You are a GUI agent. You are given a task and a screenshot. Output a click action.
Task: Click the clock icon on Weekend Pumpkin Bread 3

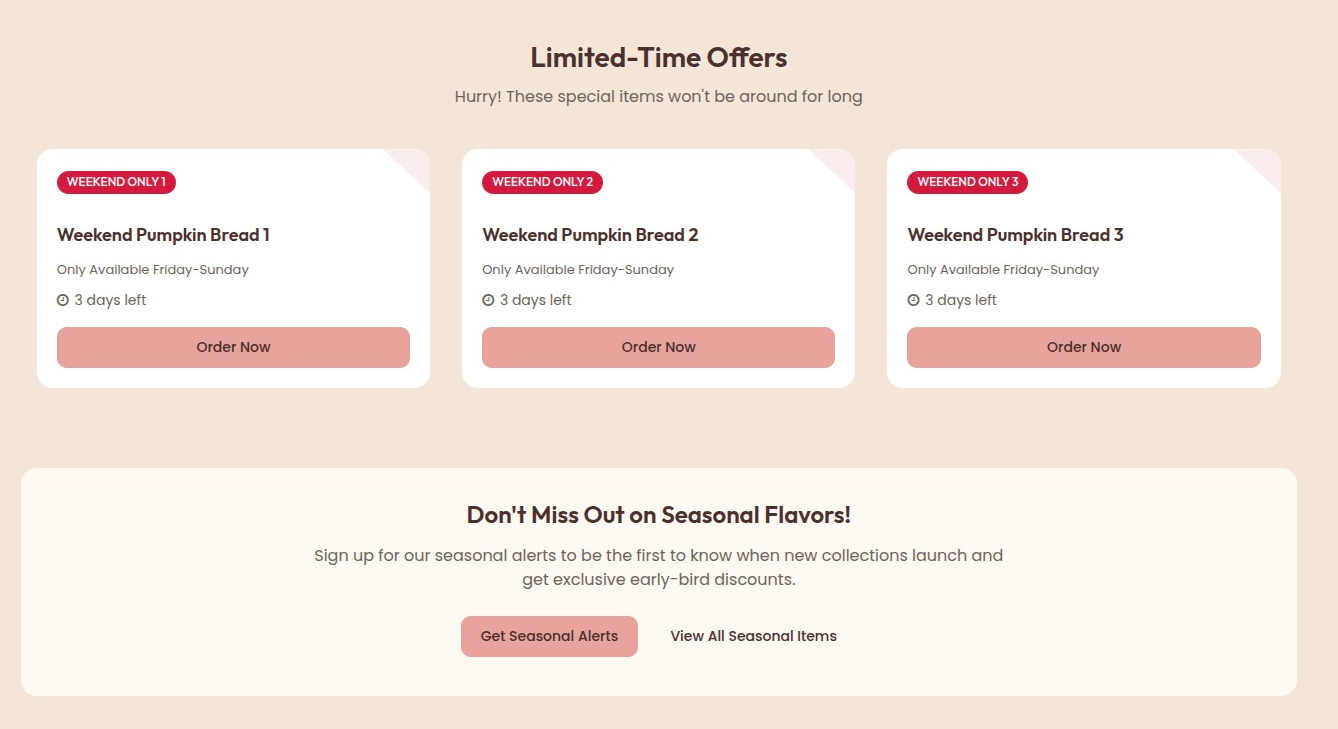pos(913,299)
